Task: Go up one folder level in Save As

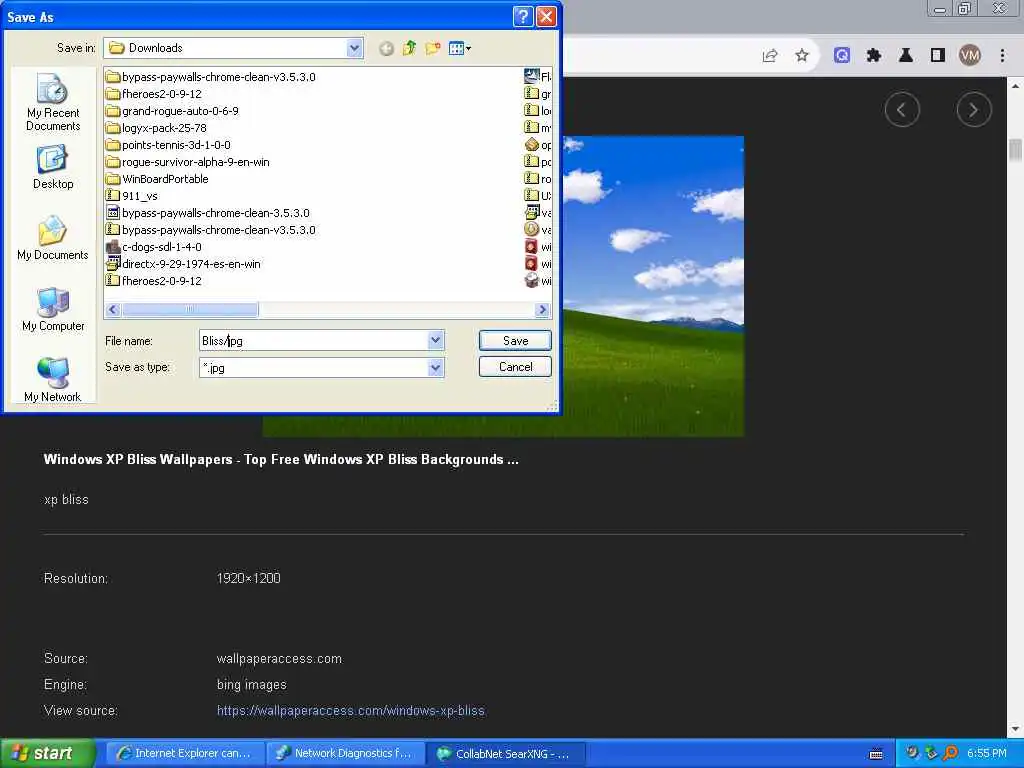Action: coord(409,48)
